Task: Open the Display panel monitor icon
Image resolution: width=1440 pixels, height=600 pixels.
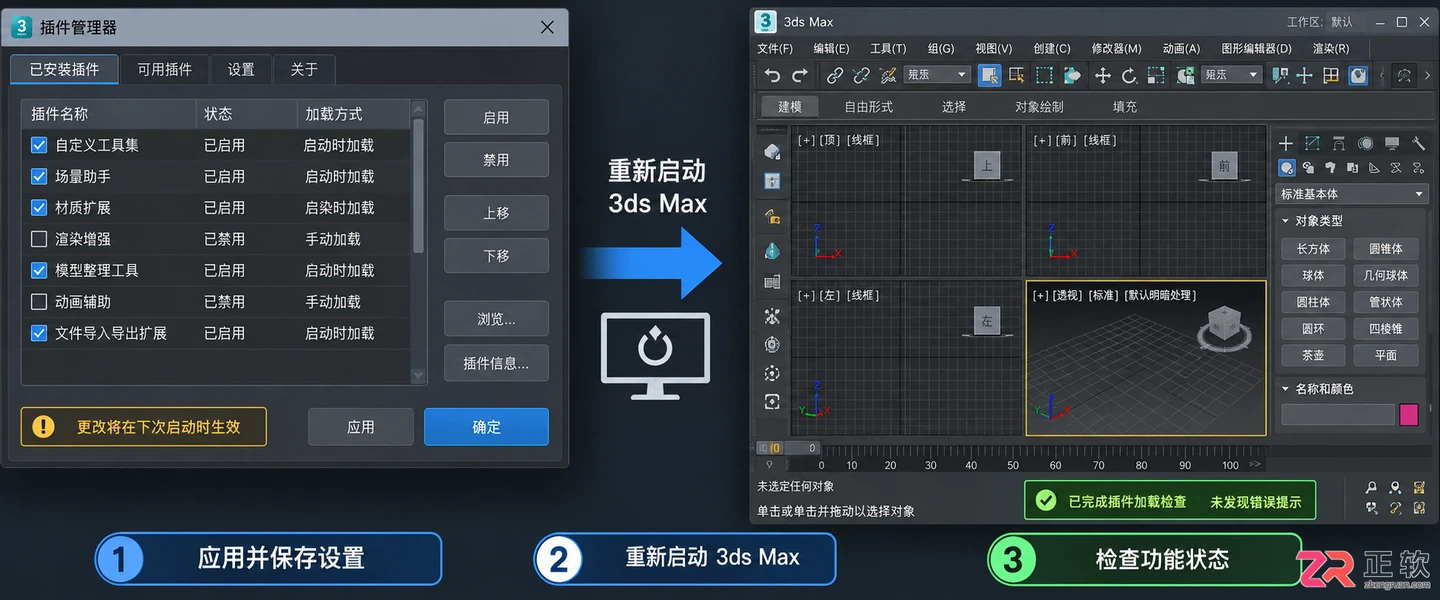Action: (x=1391, y=144)
